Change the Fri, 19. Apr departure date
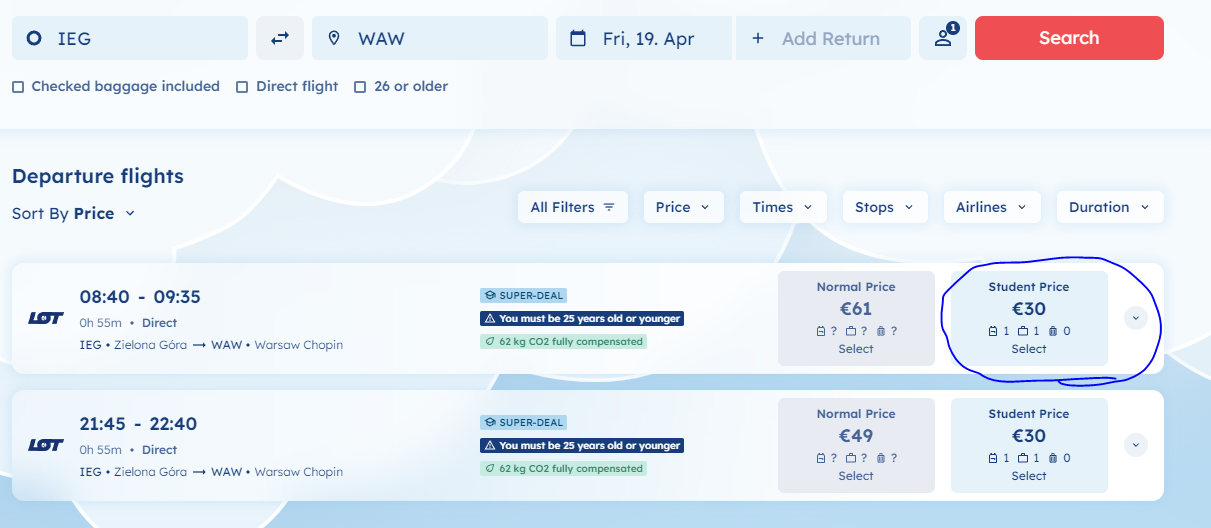The height and width of the screenshot is (528, 1211). pos(645,38)
